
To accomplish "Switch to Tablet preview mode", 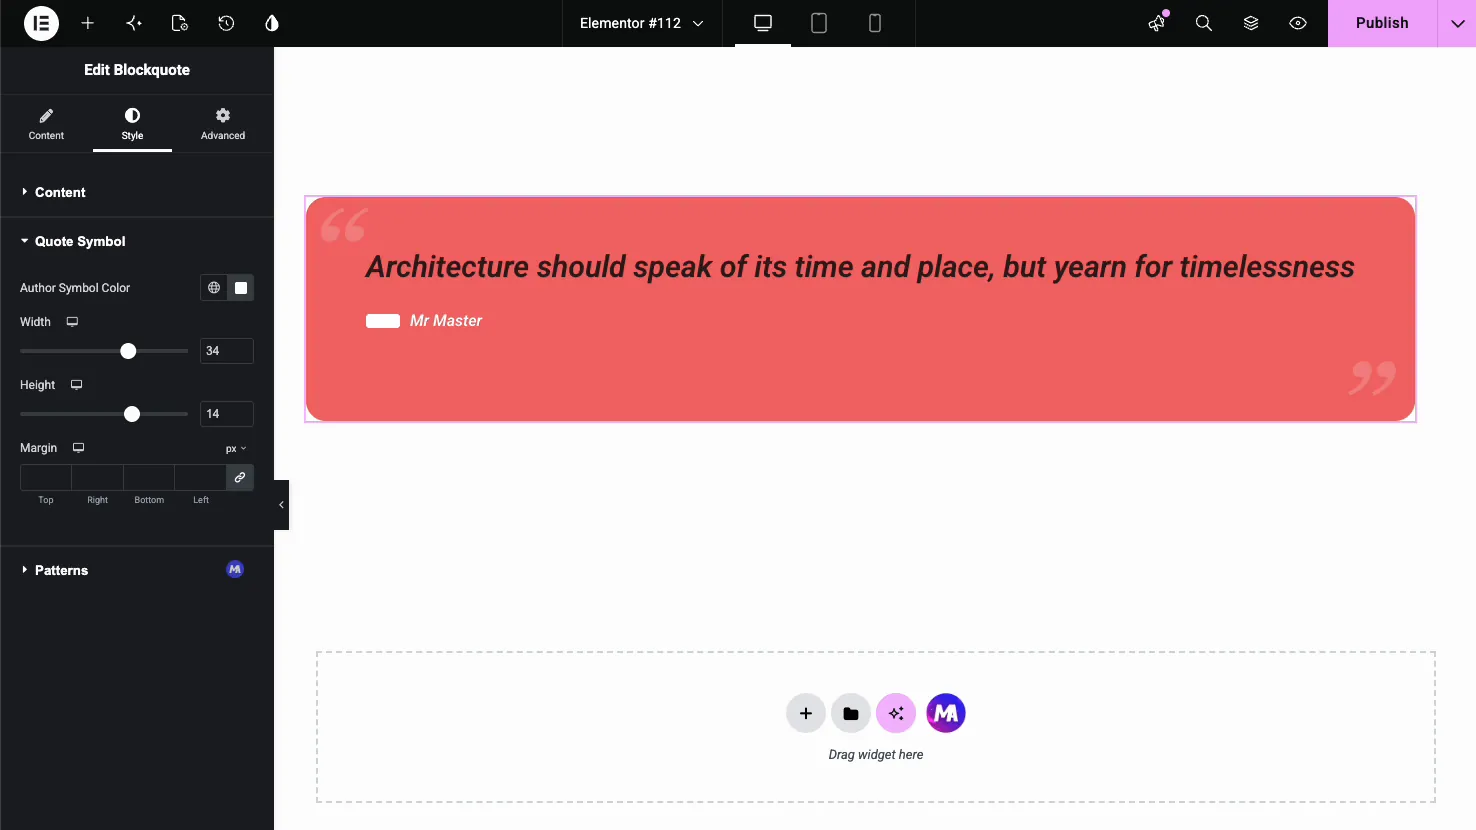I will tap(819, 23).
